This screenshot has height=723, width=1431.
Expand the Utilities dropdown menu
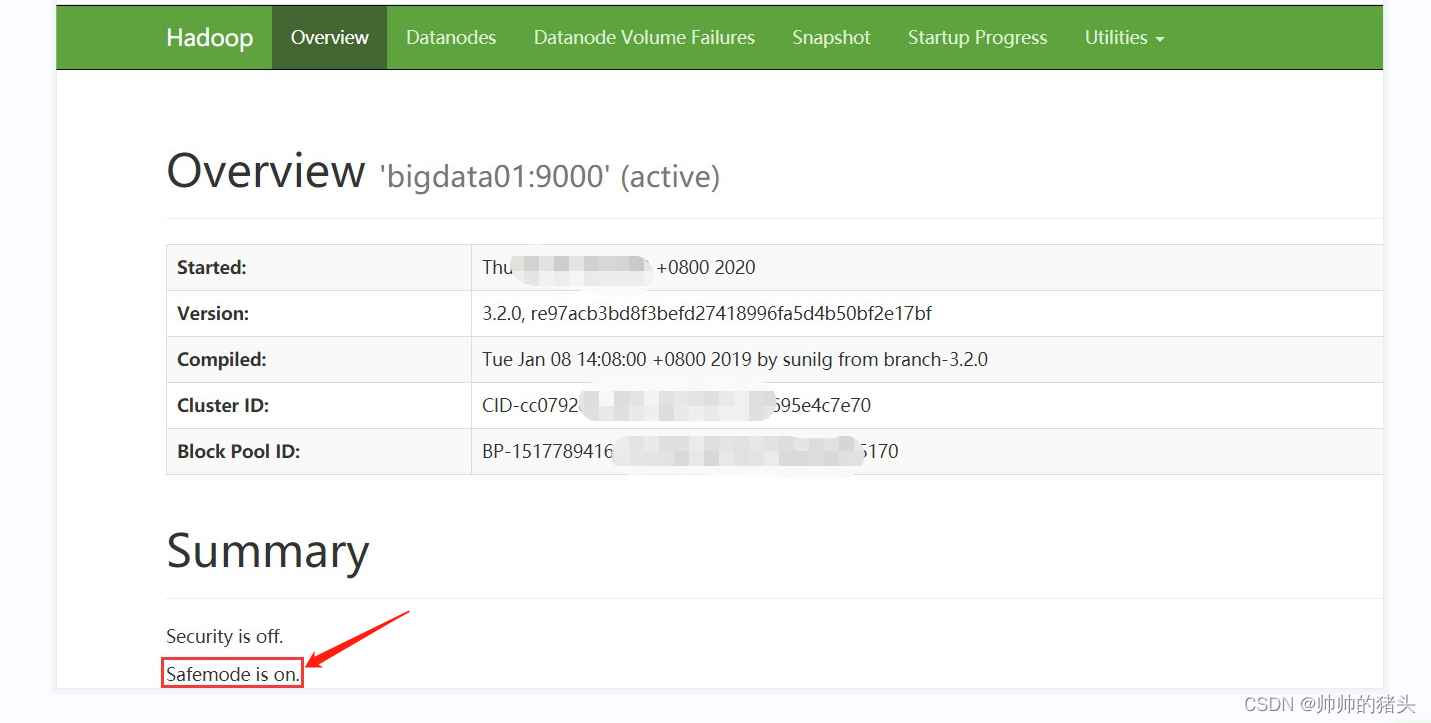click(x=1124, y=37)
